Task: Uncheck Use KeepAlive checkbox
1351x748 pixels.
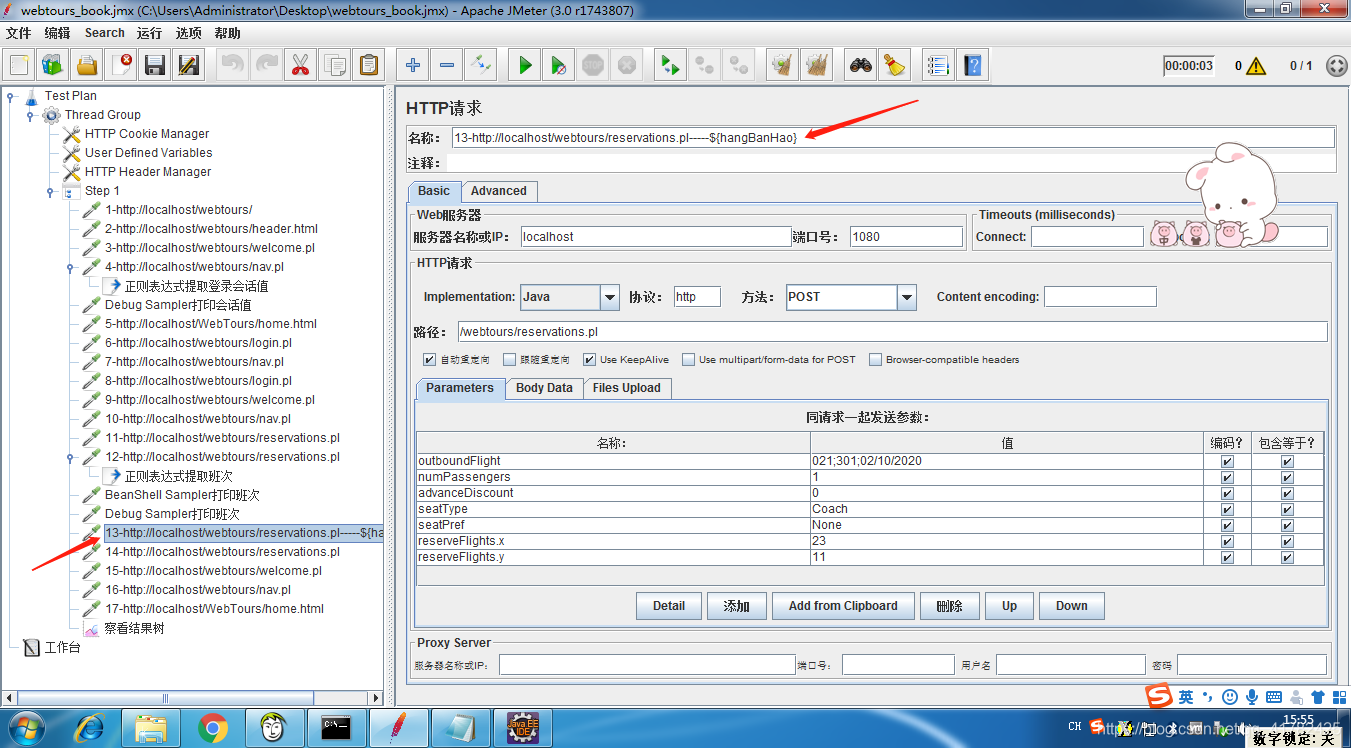Action: [x=590, y=359]
